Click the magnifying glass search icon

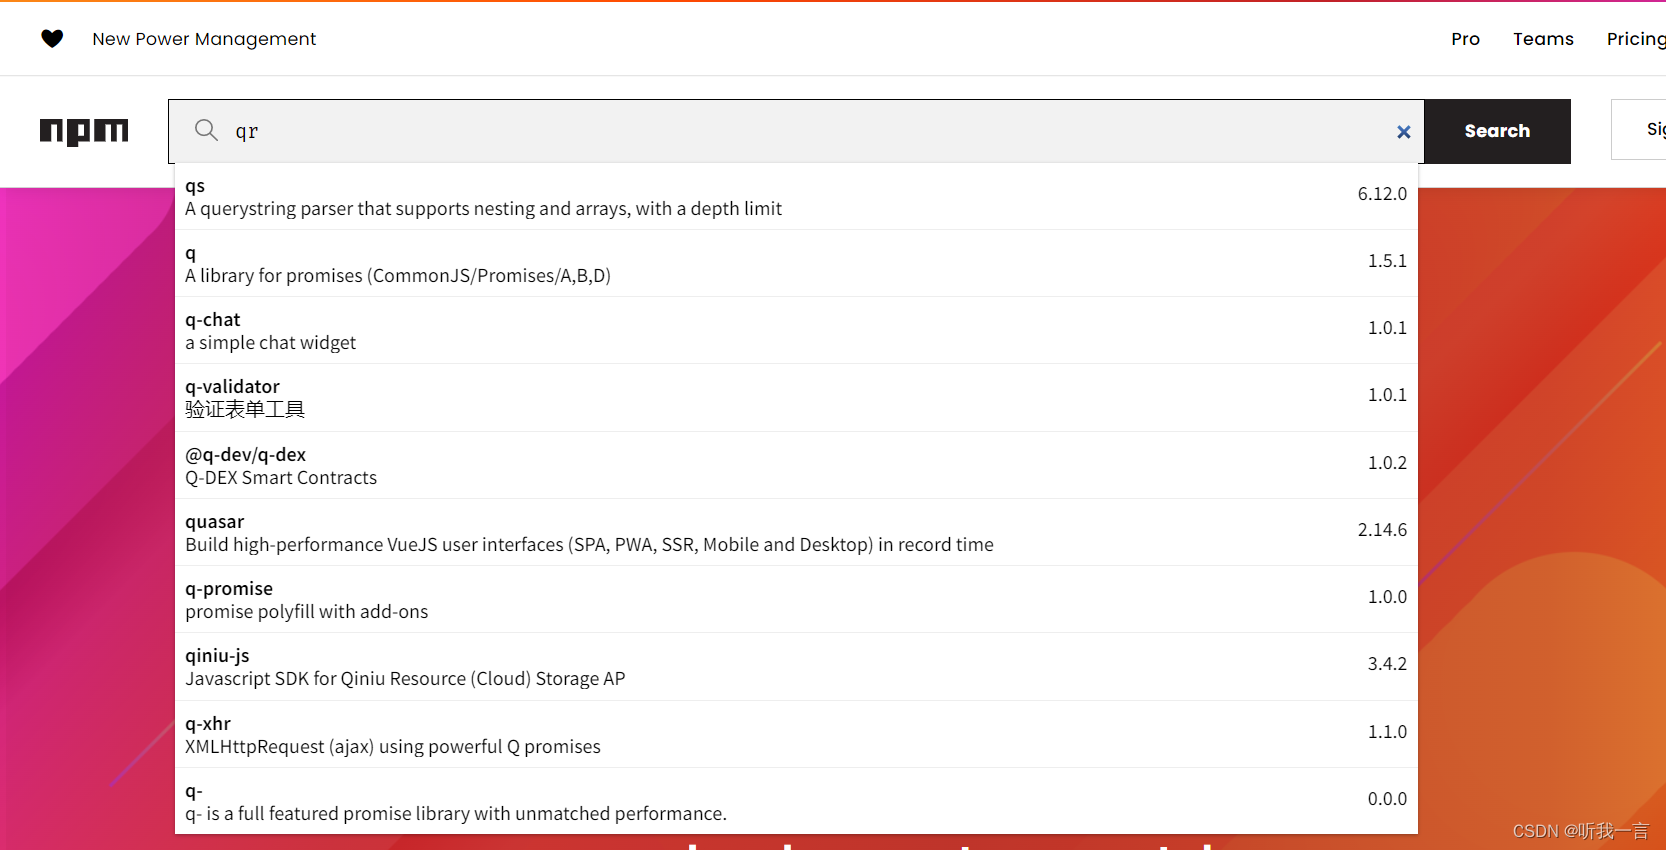pyautogui.click(x=205, y=130)
